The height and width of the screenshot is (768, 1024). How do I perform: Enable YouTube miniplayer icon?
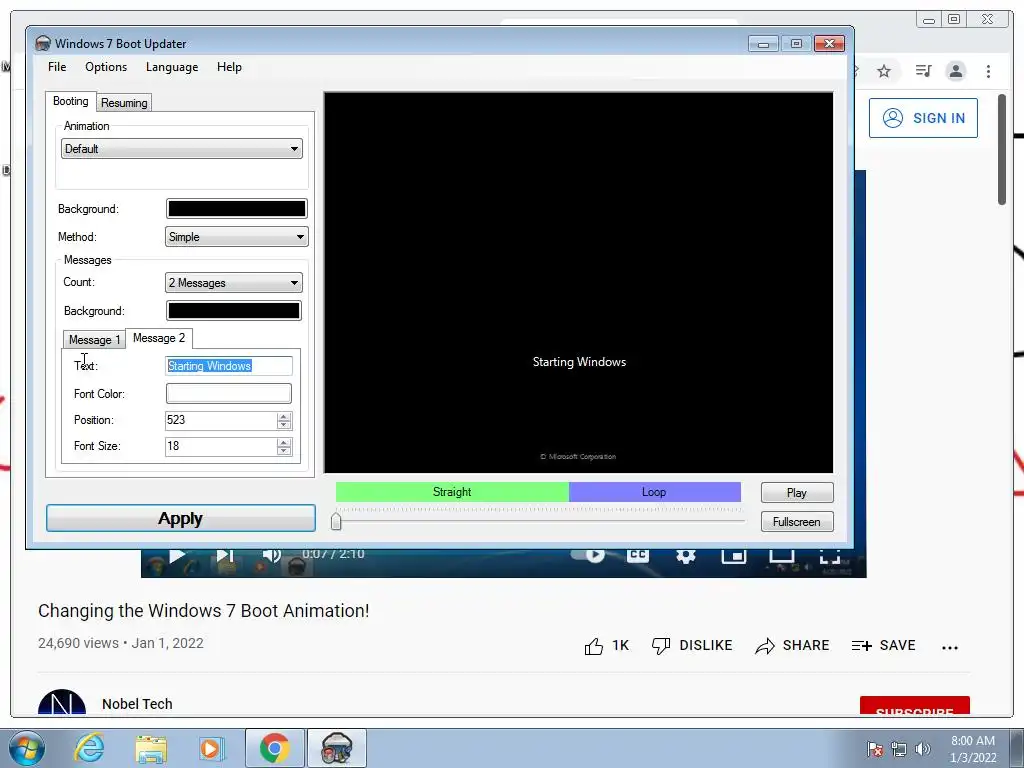coord(733,556)
